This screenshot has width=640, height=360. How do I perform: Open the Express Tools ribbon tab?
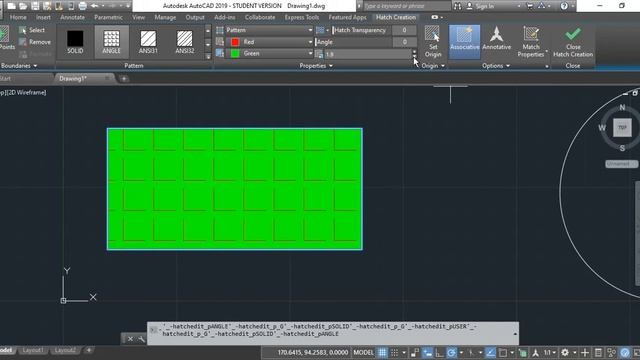[302, 18]
